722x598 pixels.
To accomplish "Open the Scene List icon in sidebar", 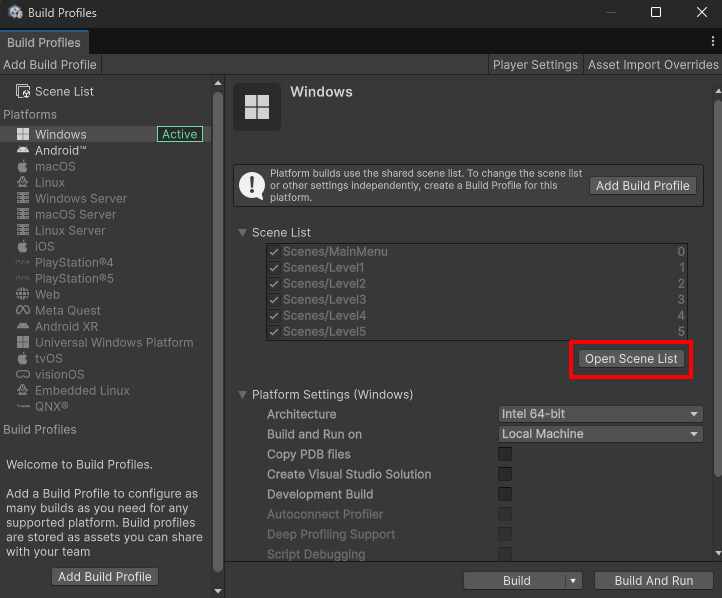I will point(23,91).
